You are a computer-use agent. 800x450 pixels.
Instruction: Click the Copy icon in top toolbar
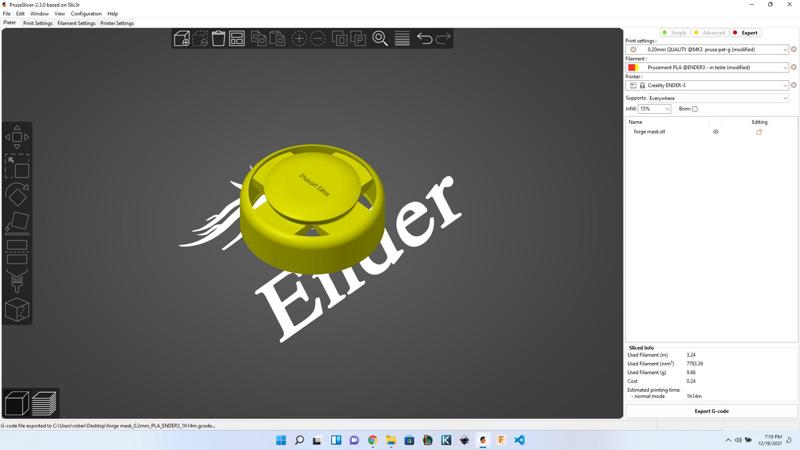point(259,38)
